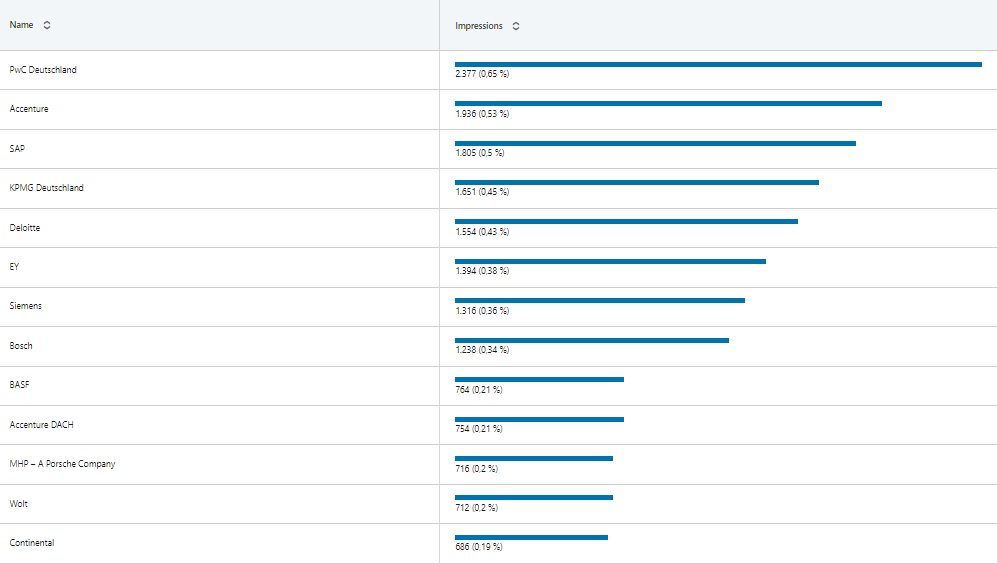
Task: Select the Wolt row name
Action: 18,504
